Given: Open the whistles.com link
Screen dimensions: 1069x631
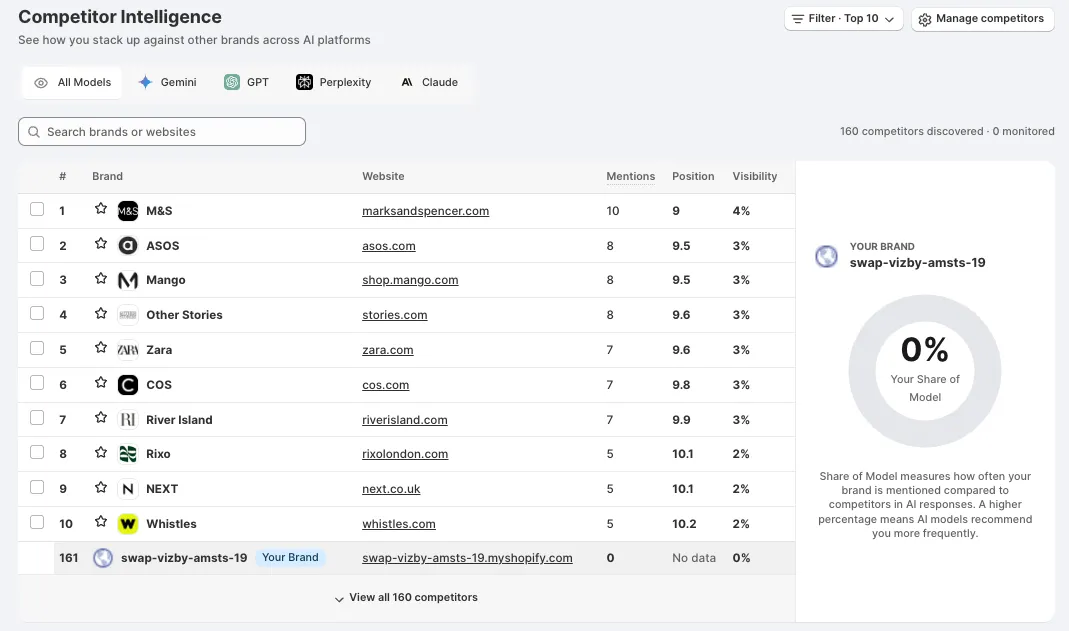Looking at the screenshot, I should 399,524.
